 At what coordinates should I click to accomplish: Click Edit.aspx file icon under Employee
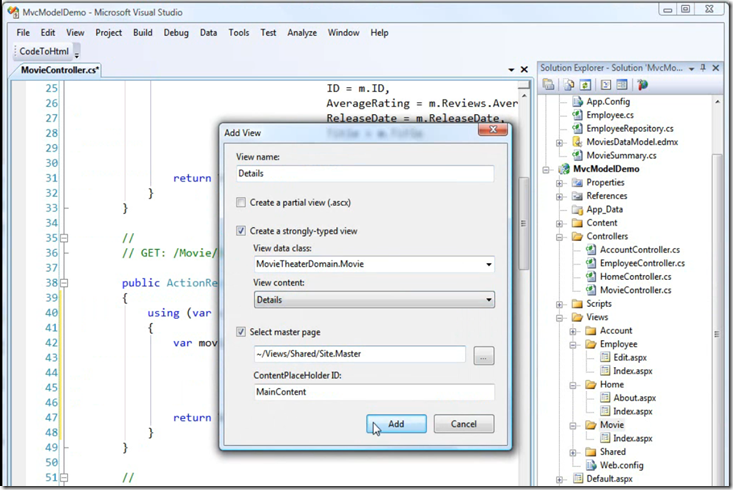tap(605, 357)
